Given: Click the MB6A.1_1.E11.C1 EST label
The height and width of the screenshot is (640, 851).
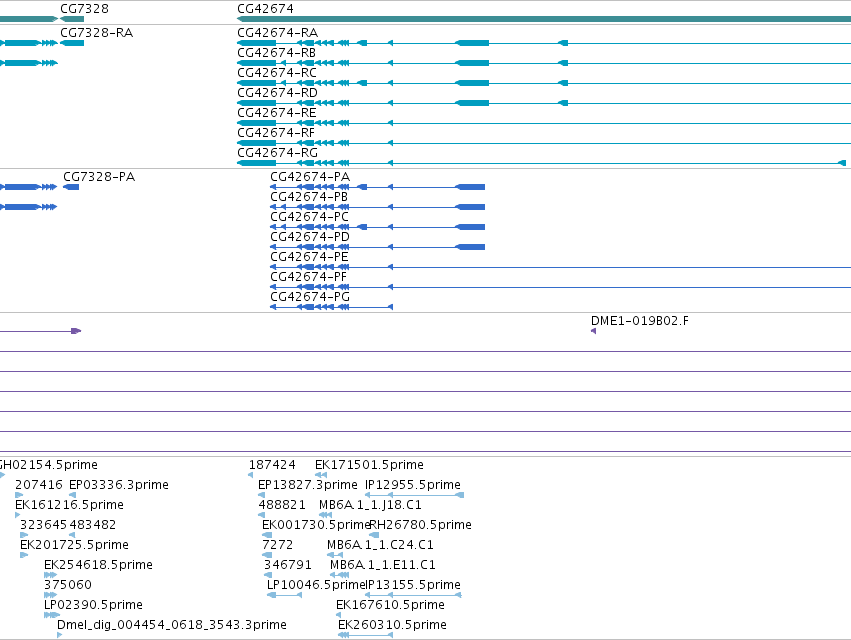Looking at the screenshot, I should coord(383,565).
